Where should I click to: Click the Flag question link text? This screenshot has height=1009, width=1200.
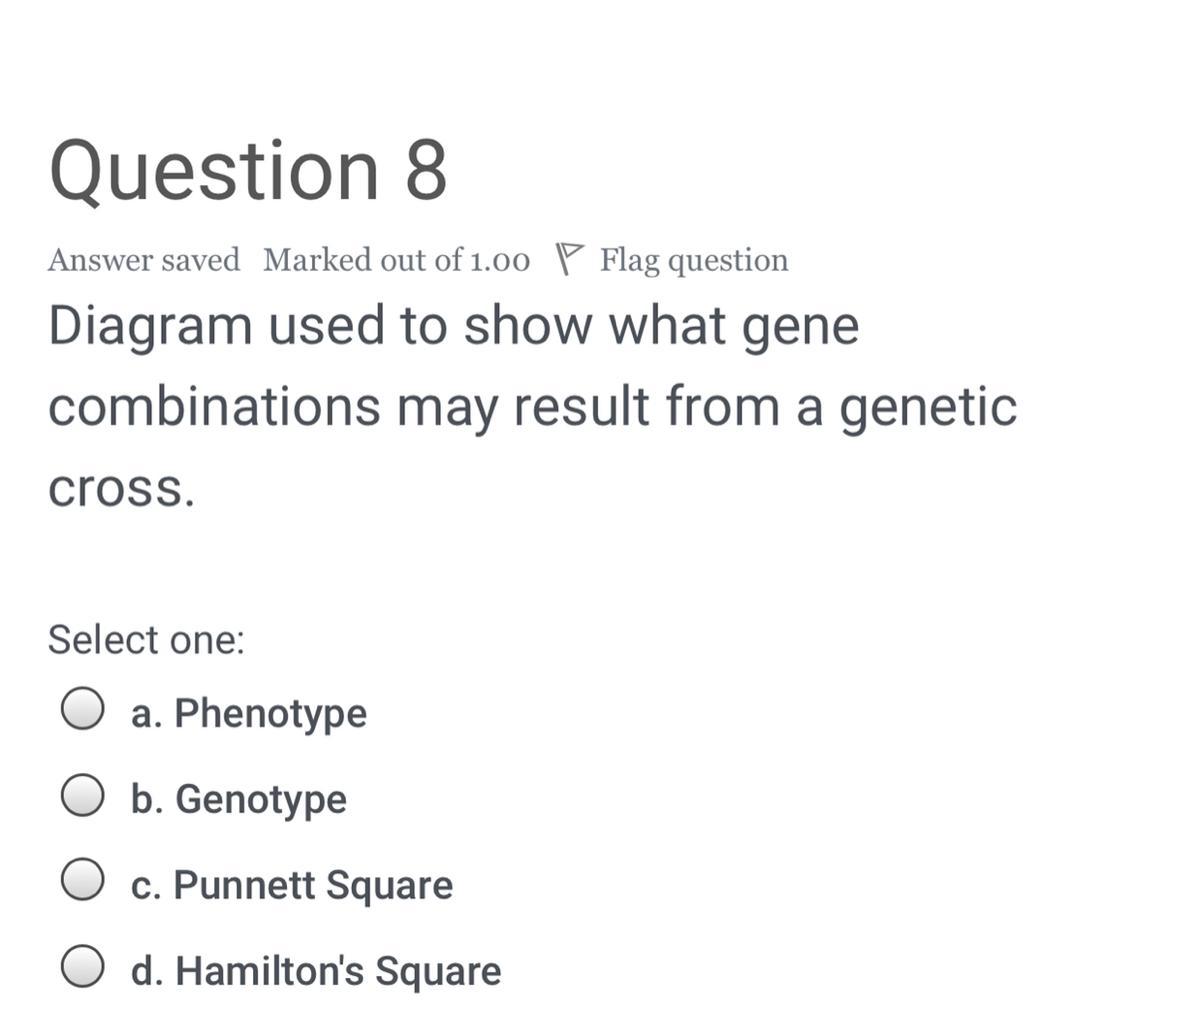(694, 260)
